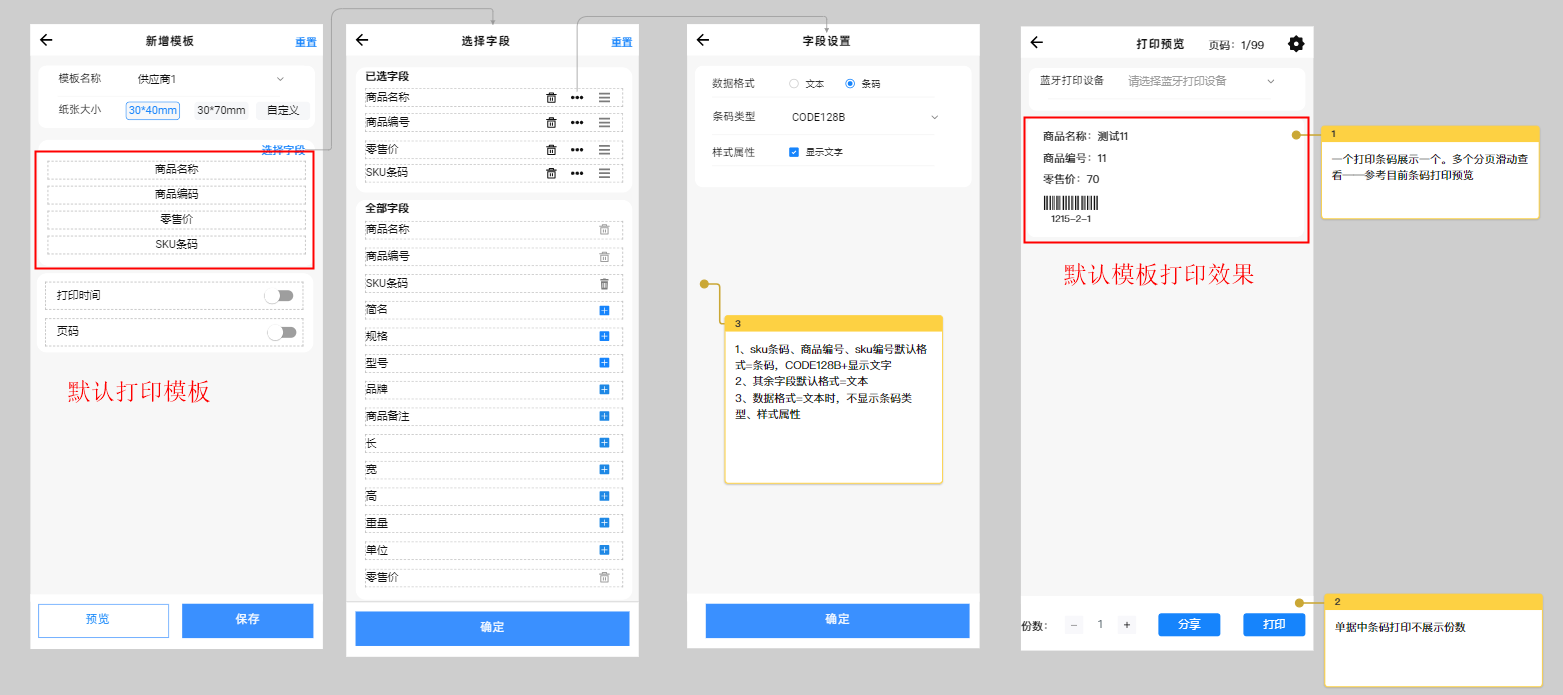Choose 30*70mm paper size

[x=221, y=110]
